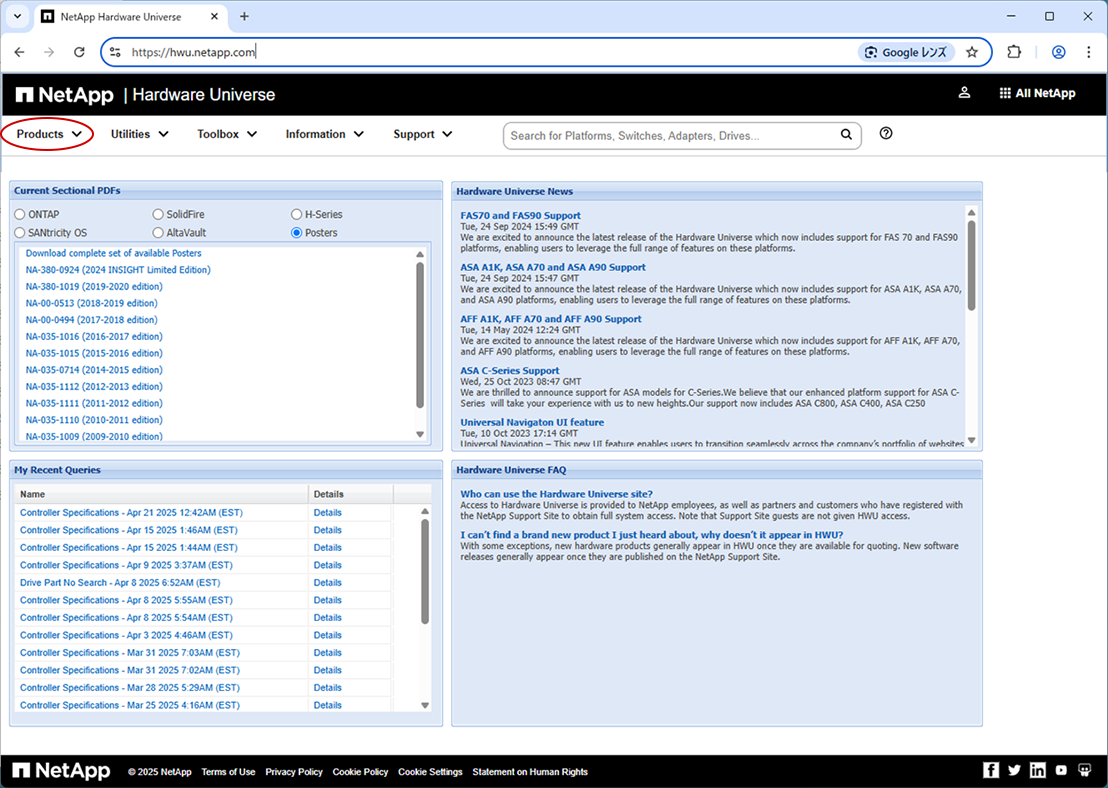The width and height of the screenshot is (1108, 788).
Task: Open the tab search dropdown arrow
Action: pos(18,16)
